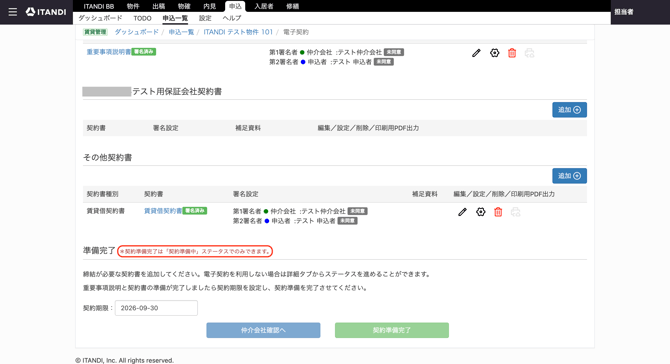Viewport: 670px width, 364px height.
Task: Open ダッシュボード in the sub-menu bar
Action: pos(100,18)
